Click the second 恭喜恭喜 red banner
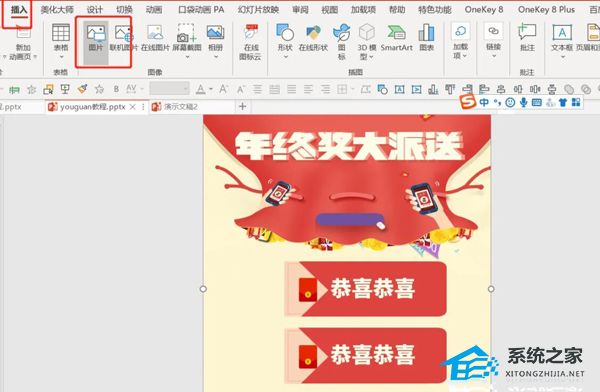This screenshot has width=600, height=392. click(x=365, y=355)
